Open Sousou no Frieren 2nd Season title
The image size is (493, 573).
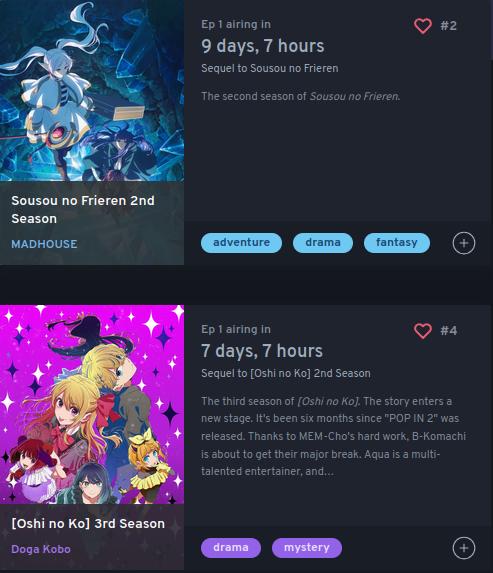click(83, 209)
